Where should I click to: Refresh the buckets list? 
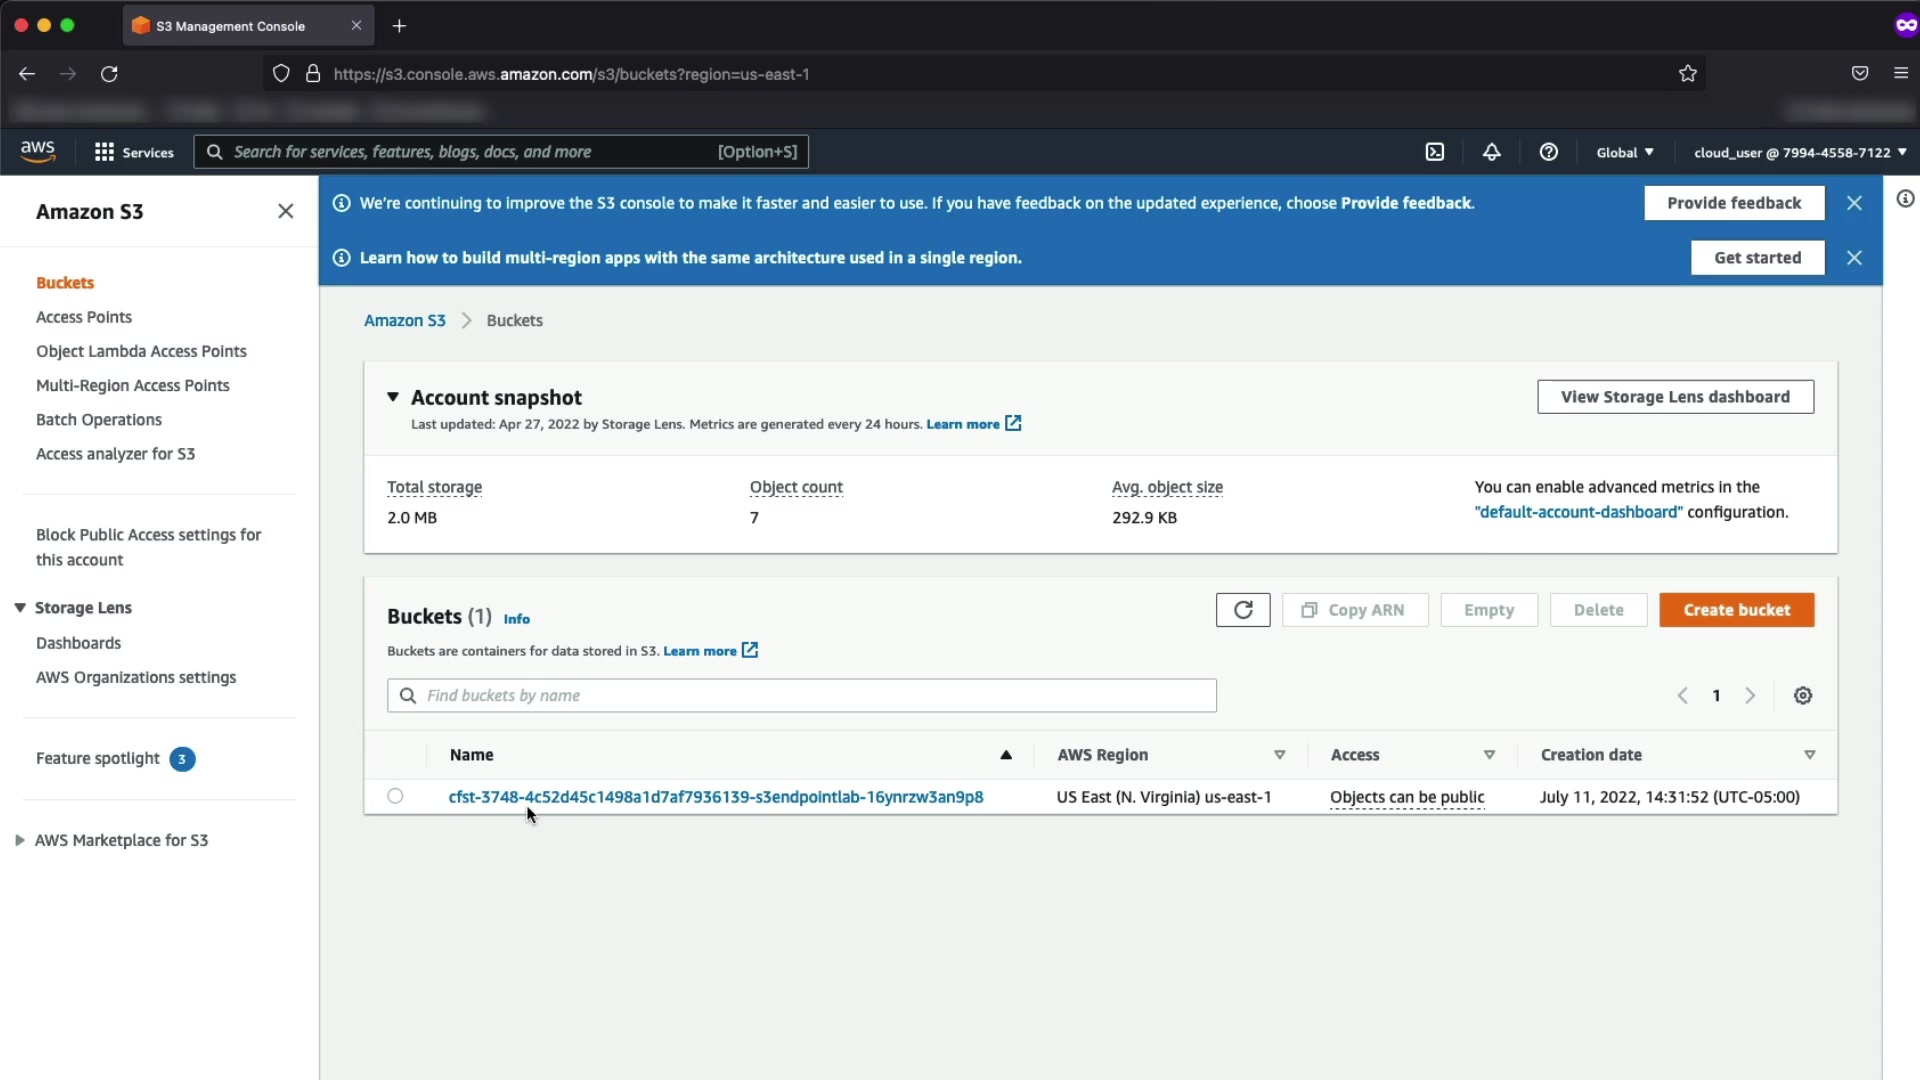click(x=1242, y=610)
